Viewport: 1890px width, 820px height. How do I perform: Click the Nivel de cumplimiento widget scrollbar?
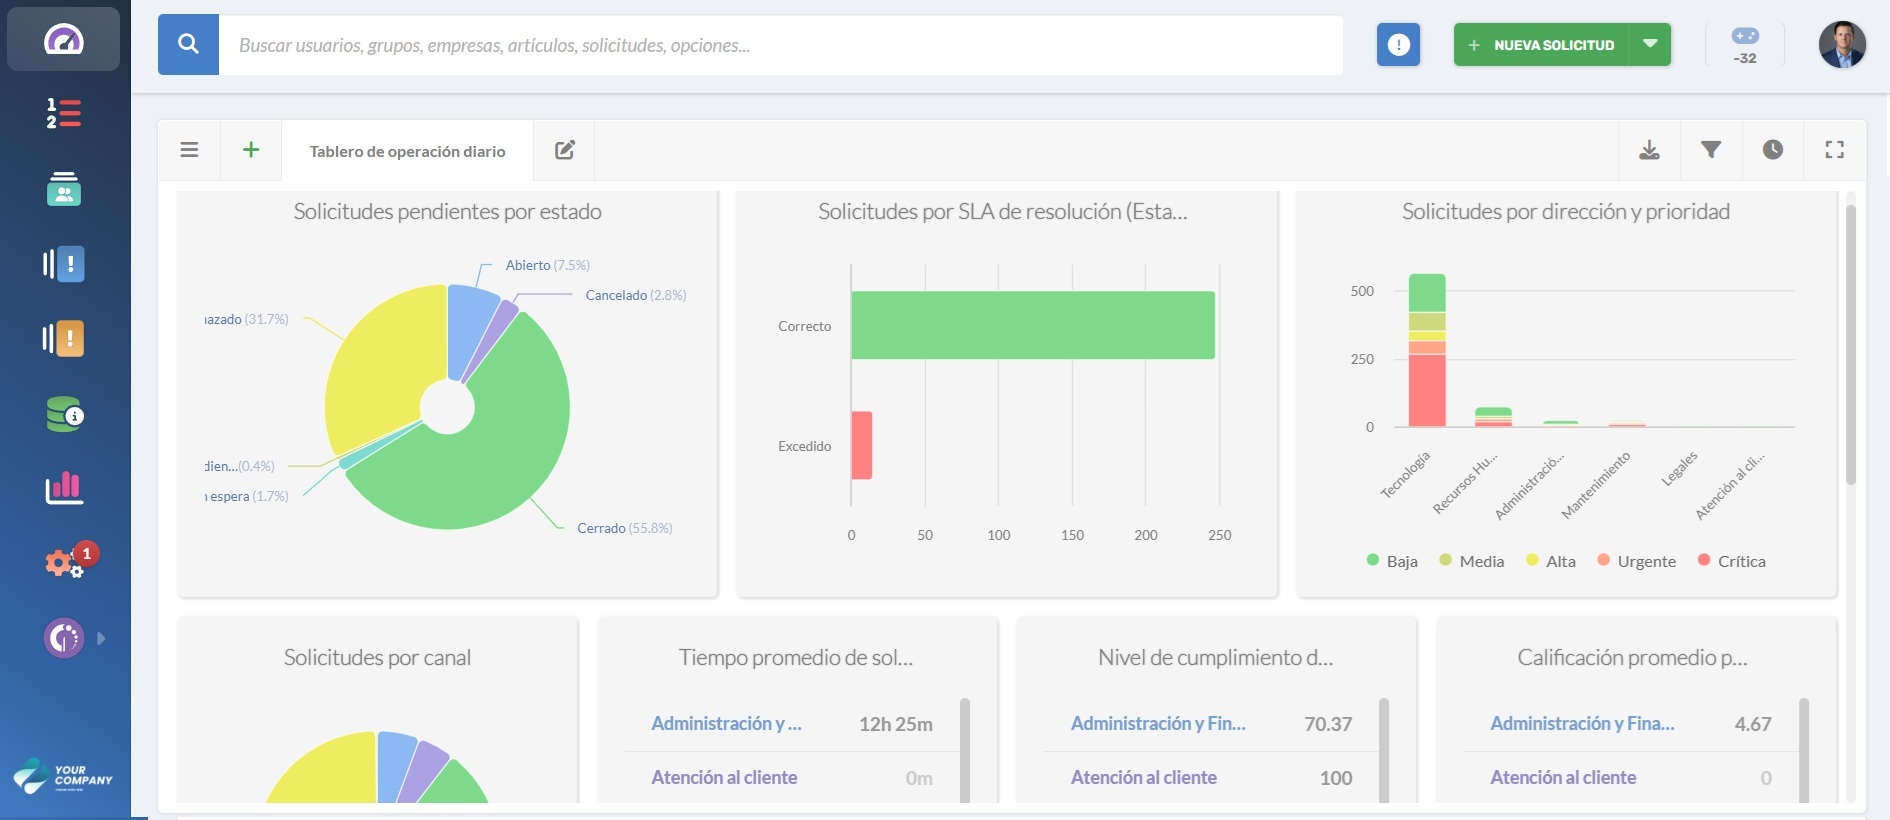tap(1384, 750)
